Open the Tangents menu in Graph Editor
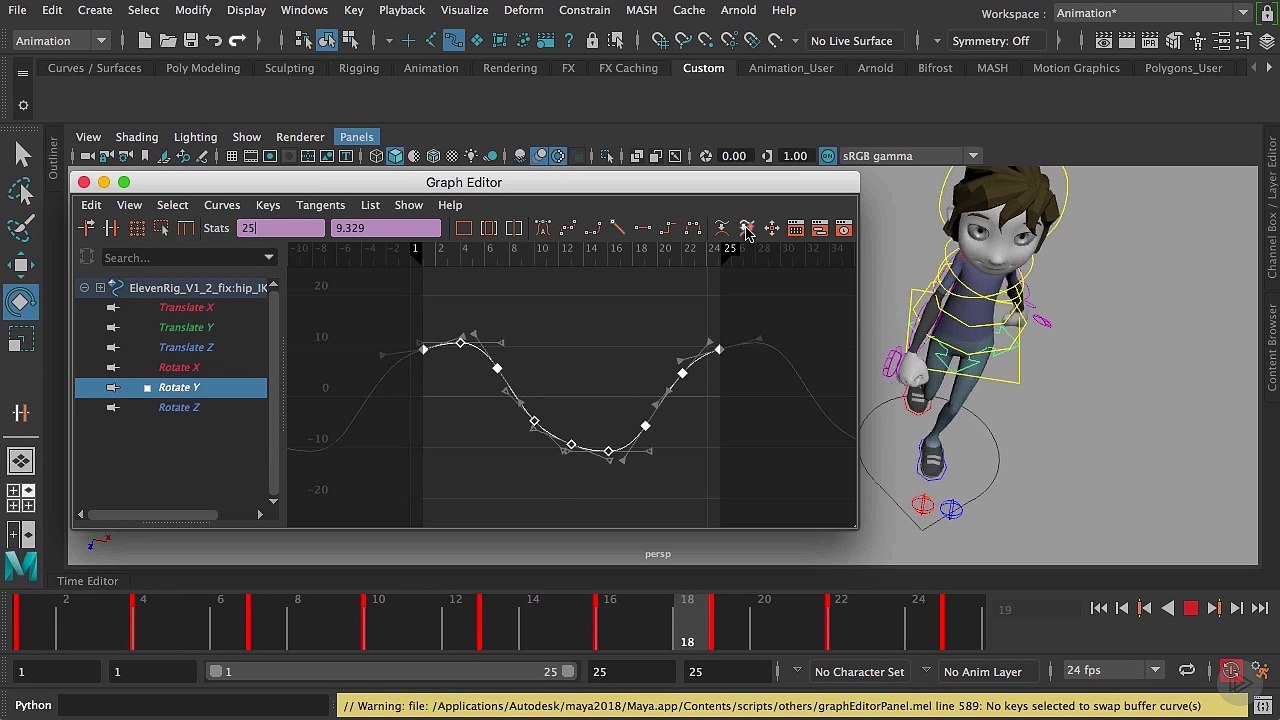The image size is (1280, 720). point(320,205)
